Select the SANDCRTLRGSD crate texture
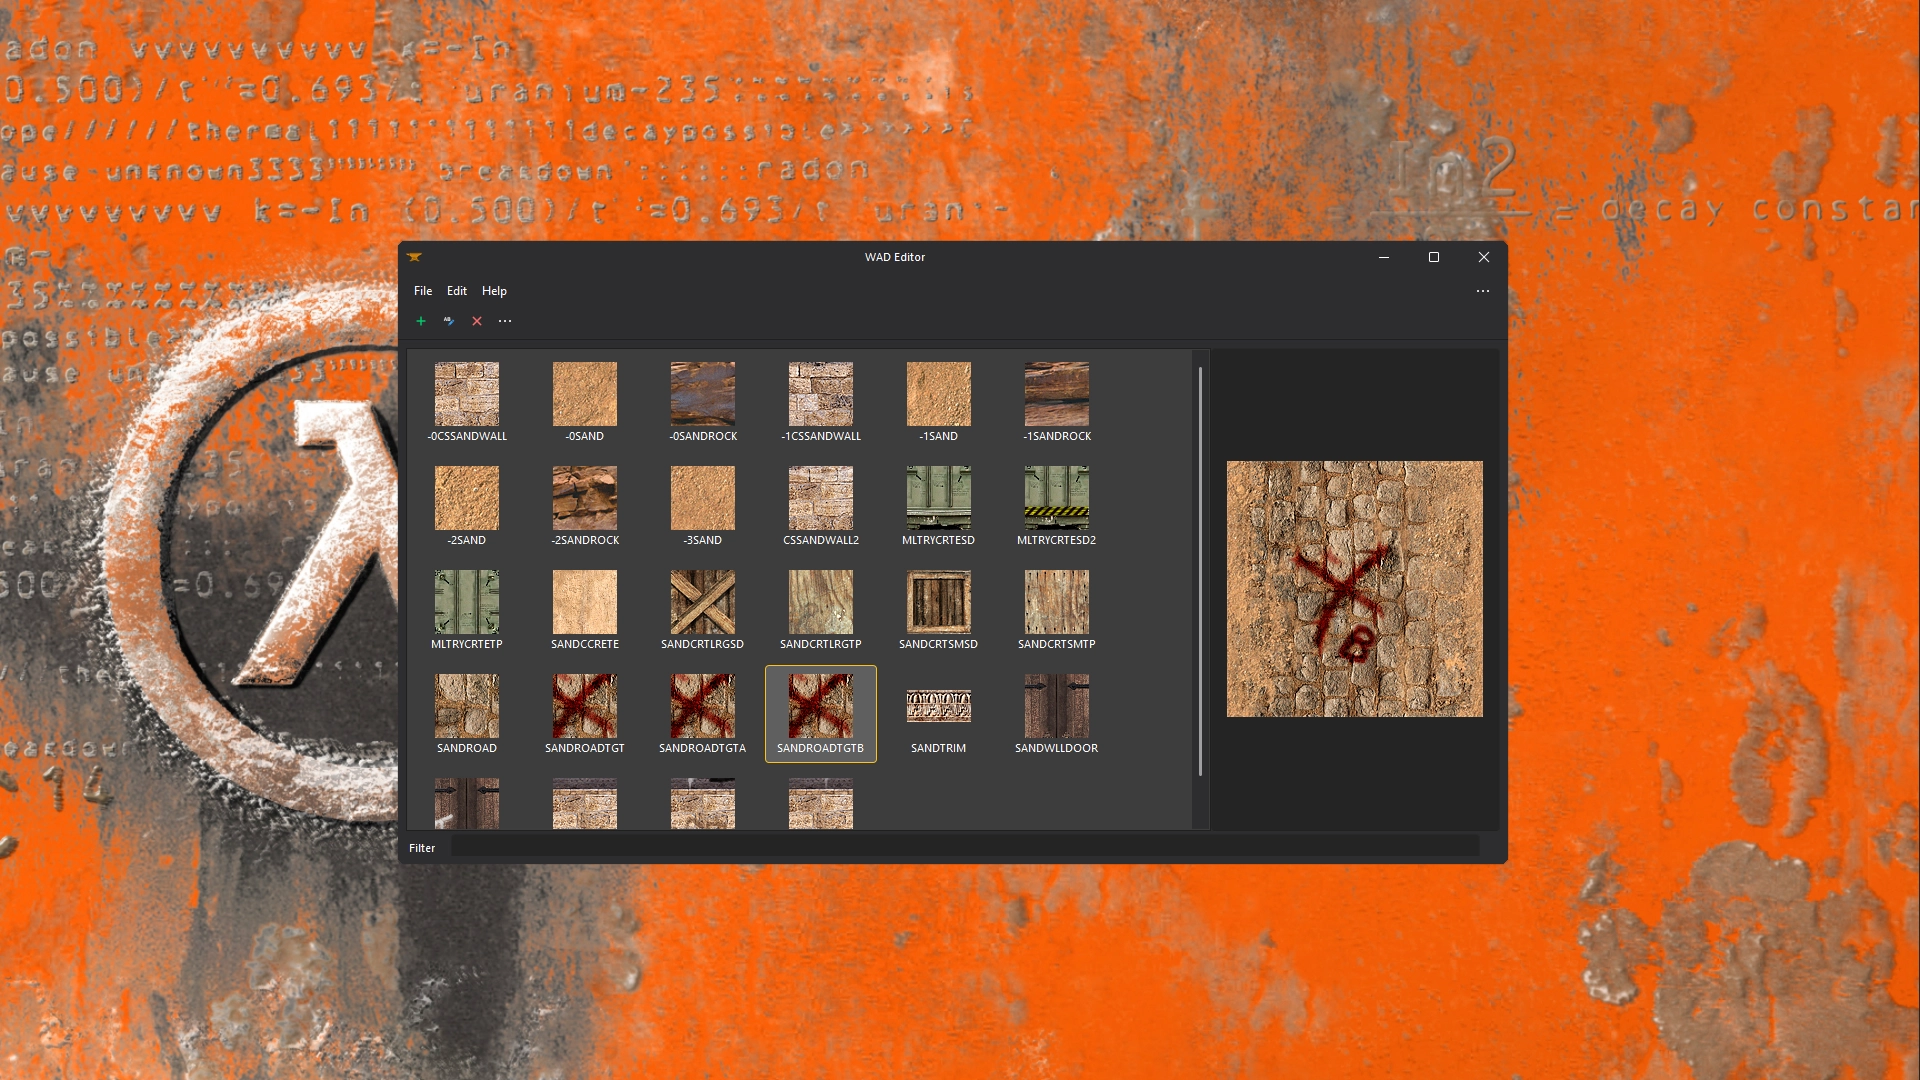 coord(703,603)
